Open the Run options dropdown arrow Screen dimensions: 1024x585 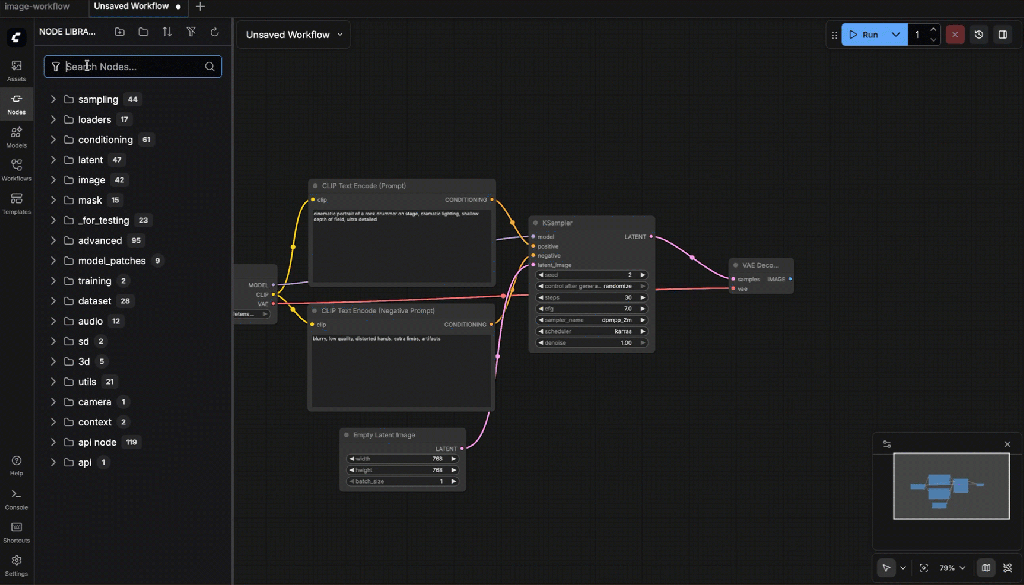tap(896, 35)
